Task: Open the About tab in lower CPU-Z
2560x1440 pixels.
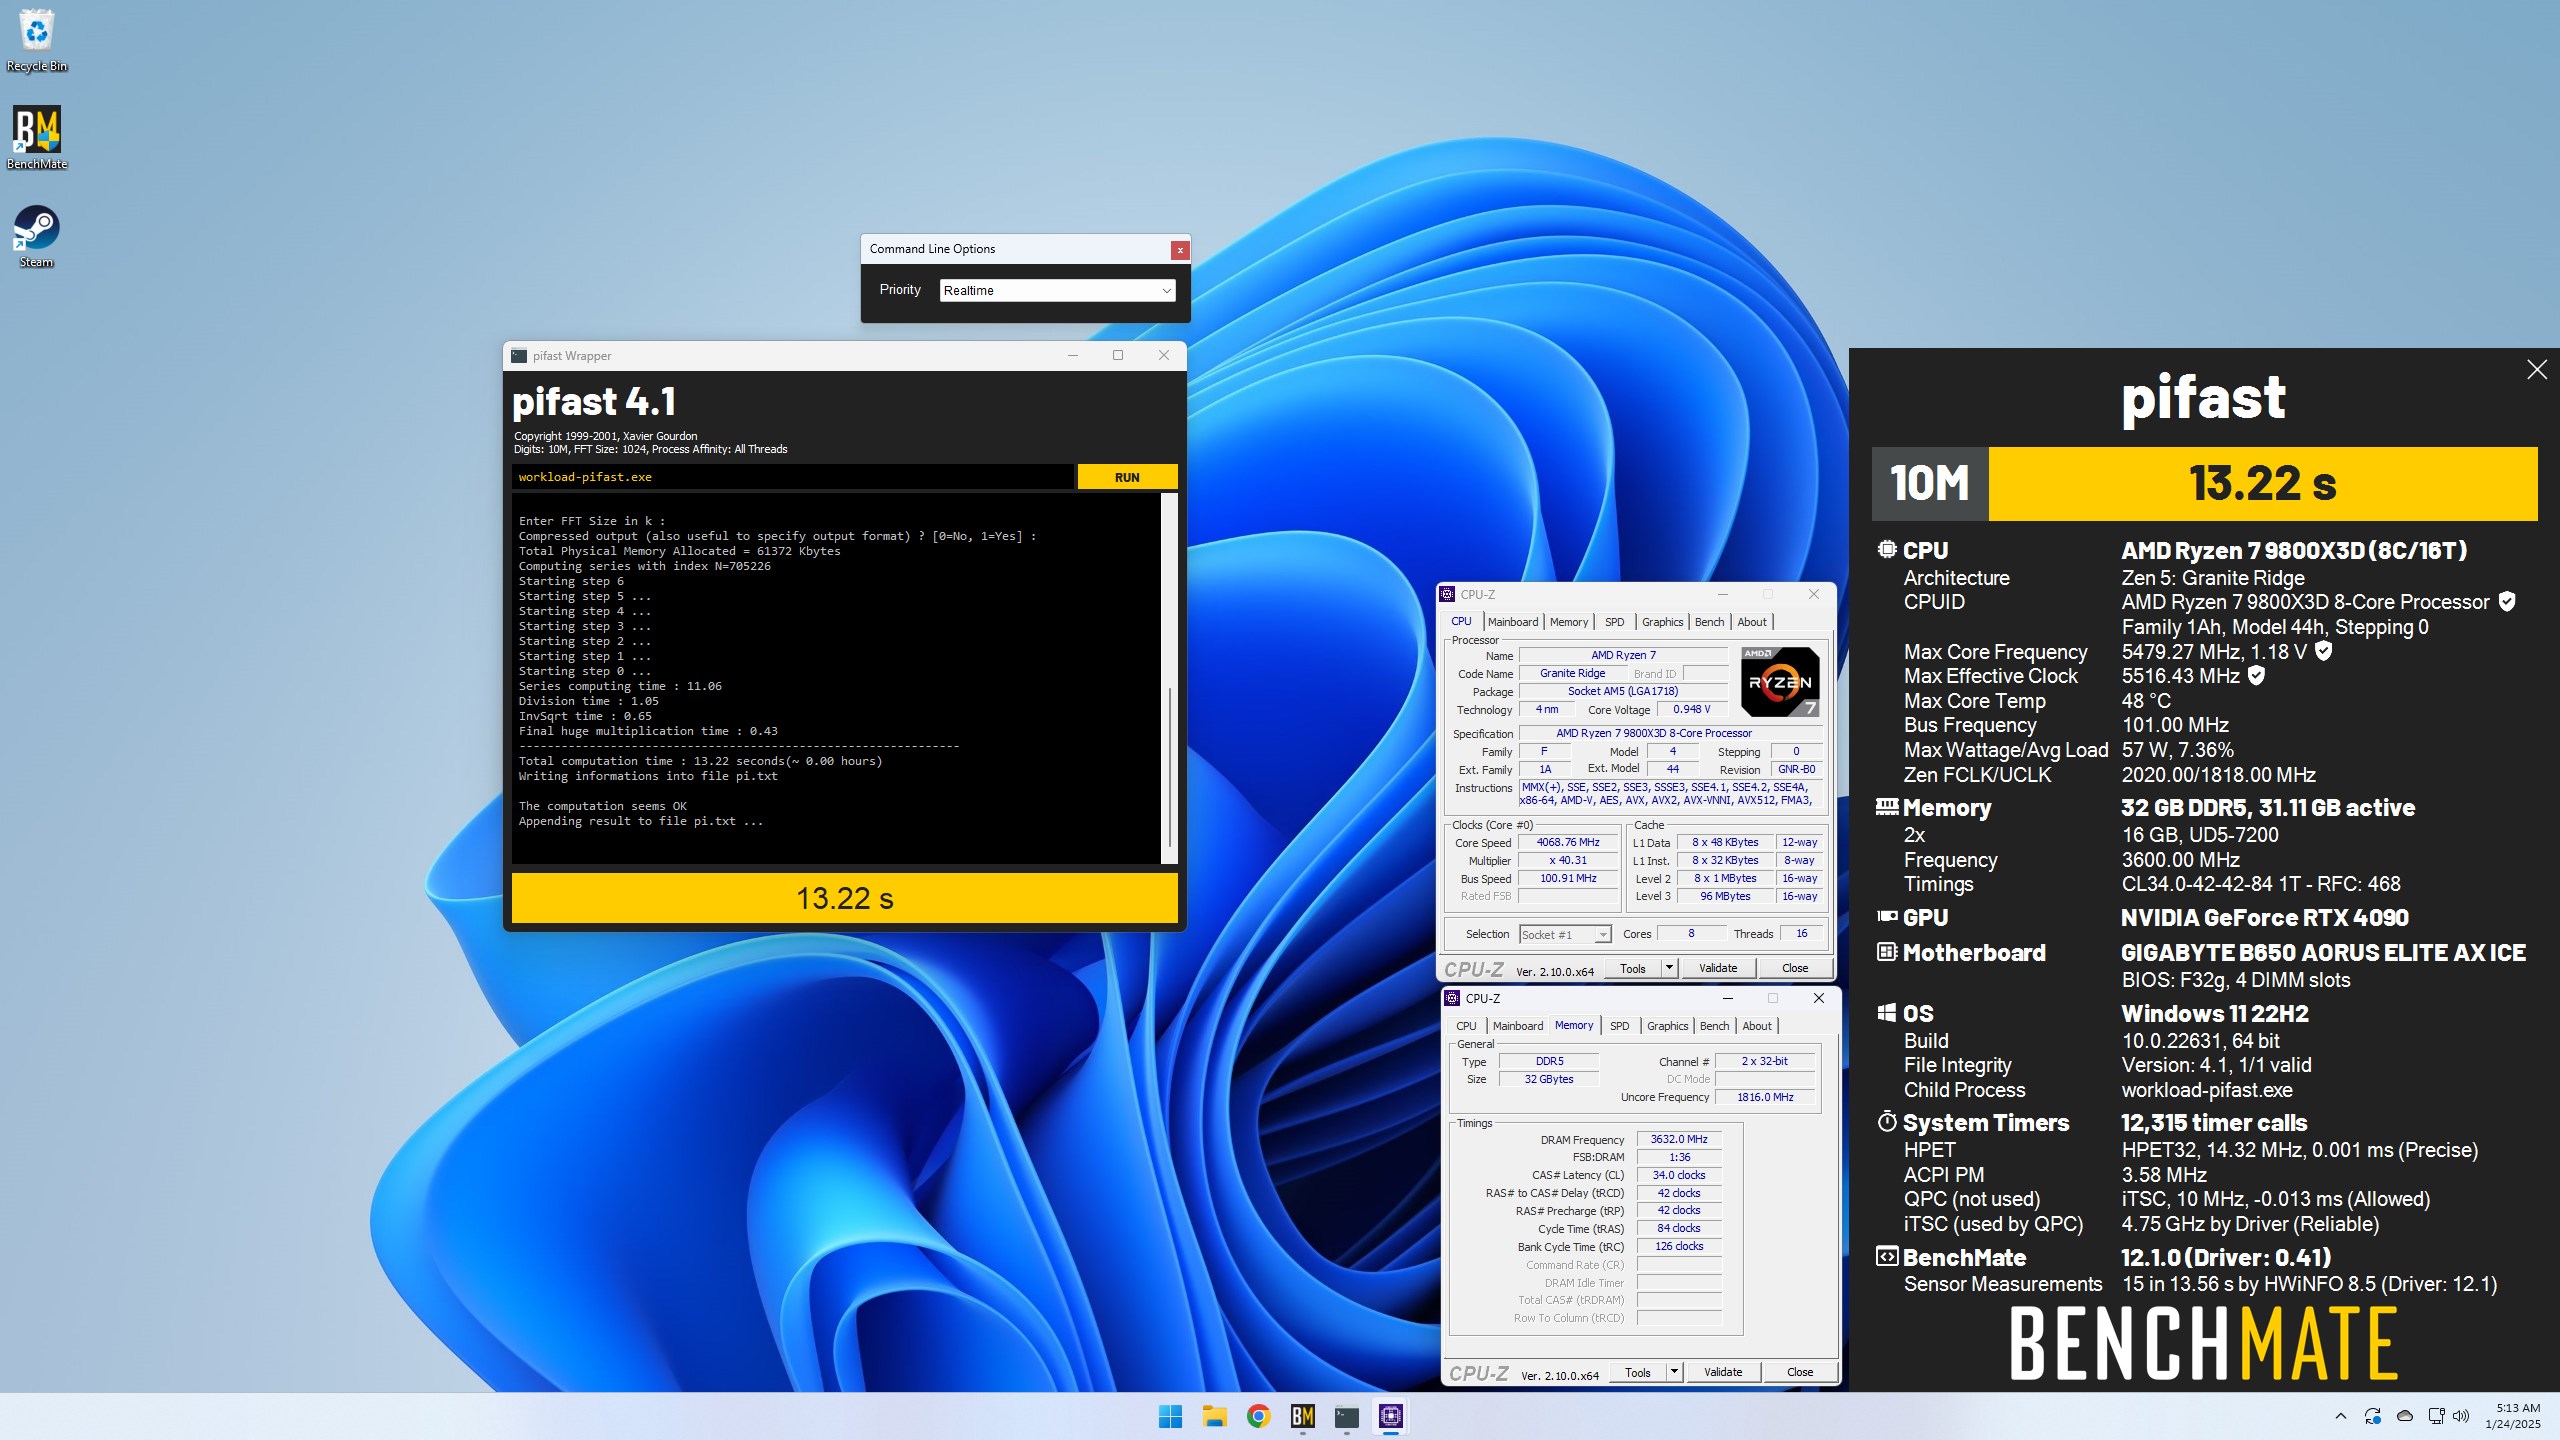Action: [1757, 1026]
